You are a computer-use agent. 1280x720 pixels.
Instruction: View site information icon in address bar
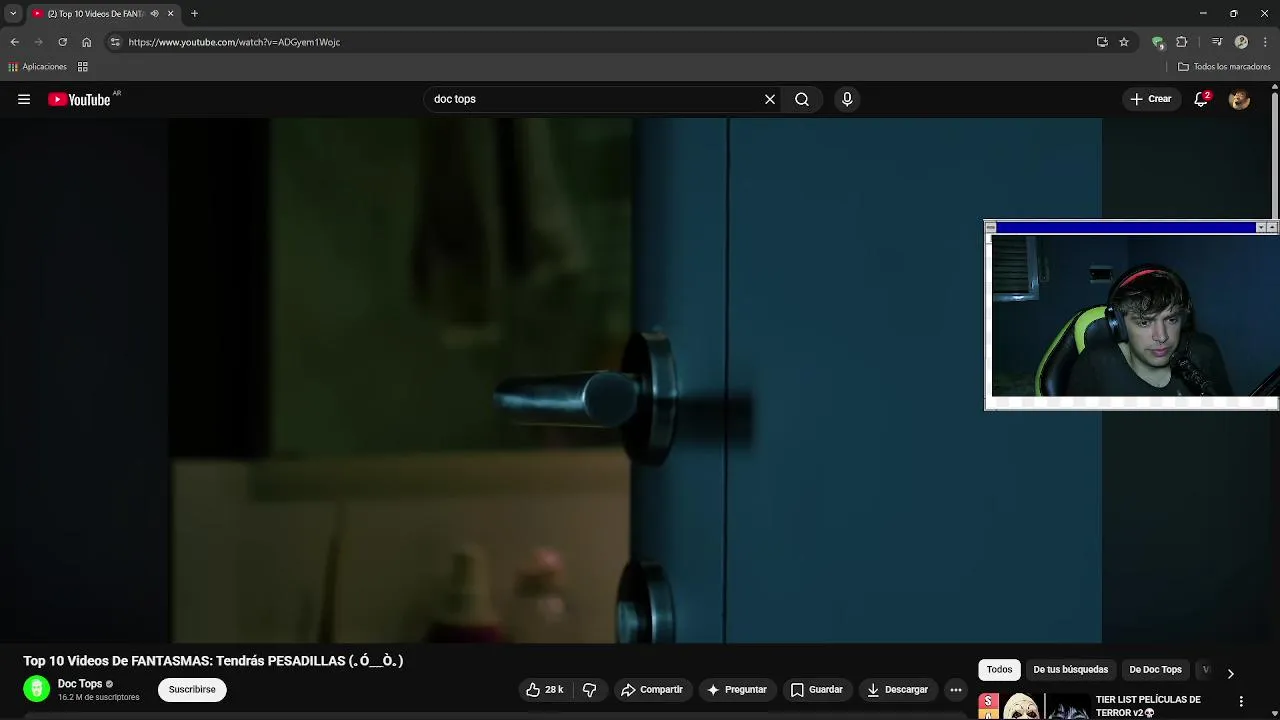click(115, 42)
